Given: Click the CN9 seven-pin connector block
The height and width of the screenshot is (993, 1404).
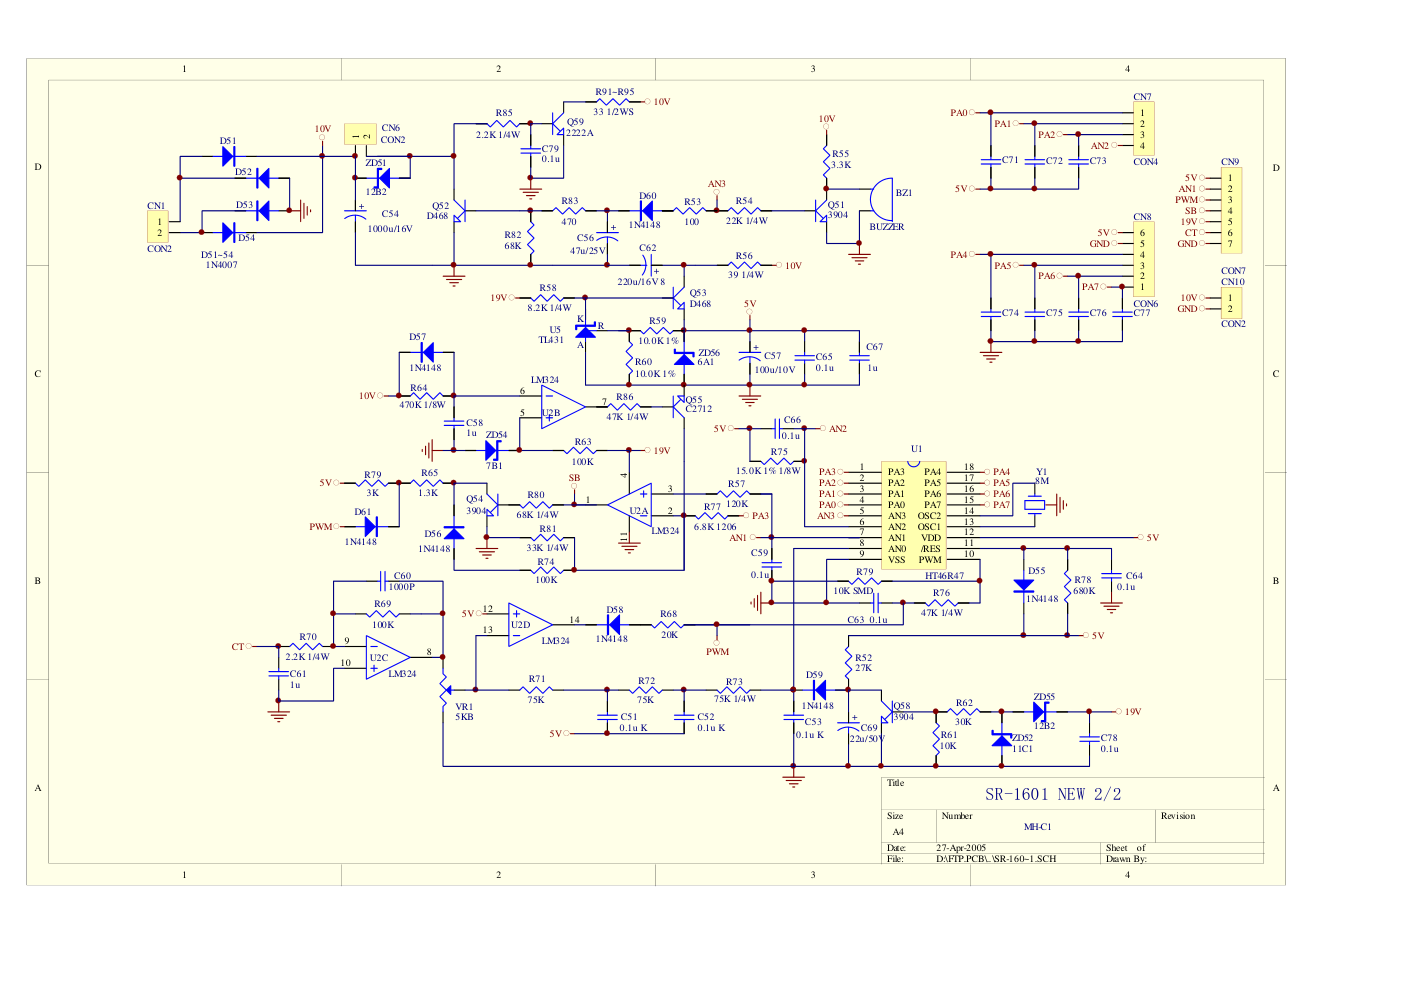Looking at the screenshot, I should (x=1231, y=210).
